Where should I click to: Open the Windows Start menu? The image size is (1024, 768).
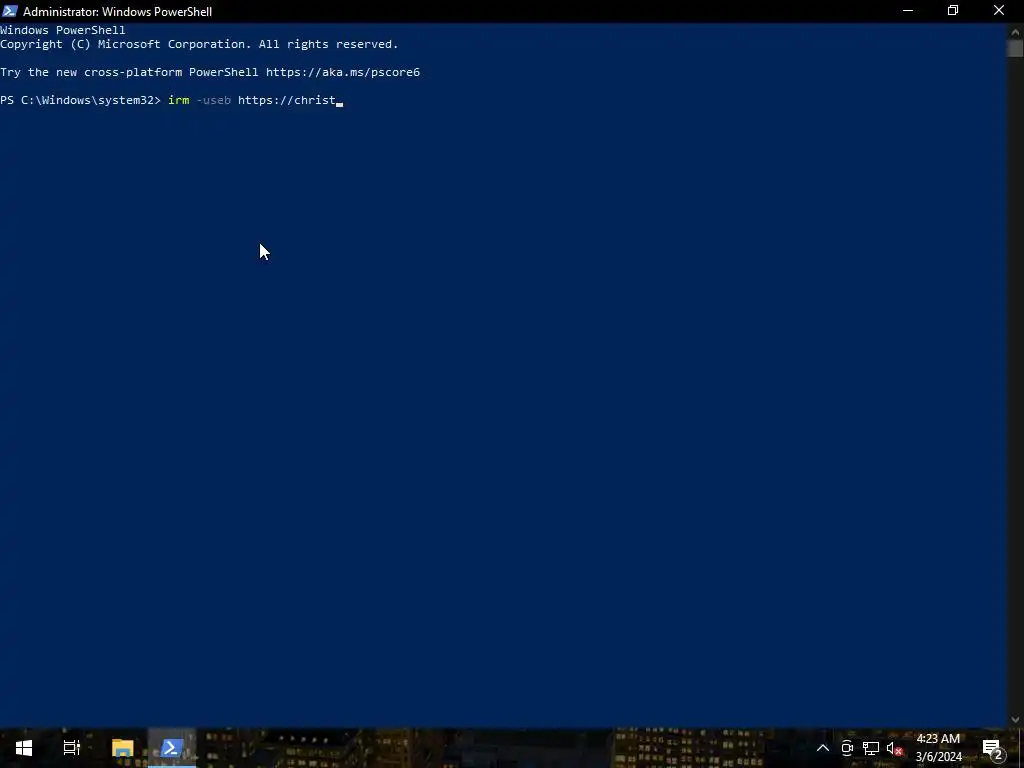[x=24, y=748]
